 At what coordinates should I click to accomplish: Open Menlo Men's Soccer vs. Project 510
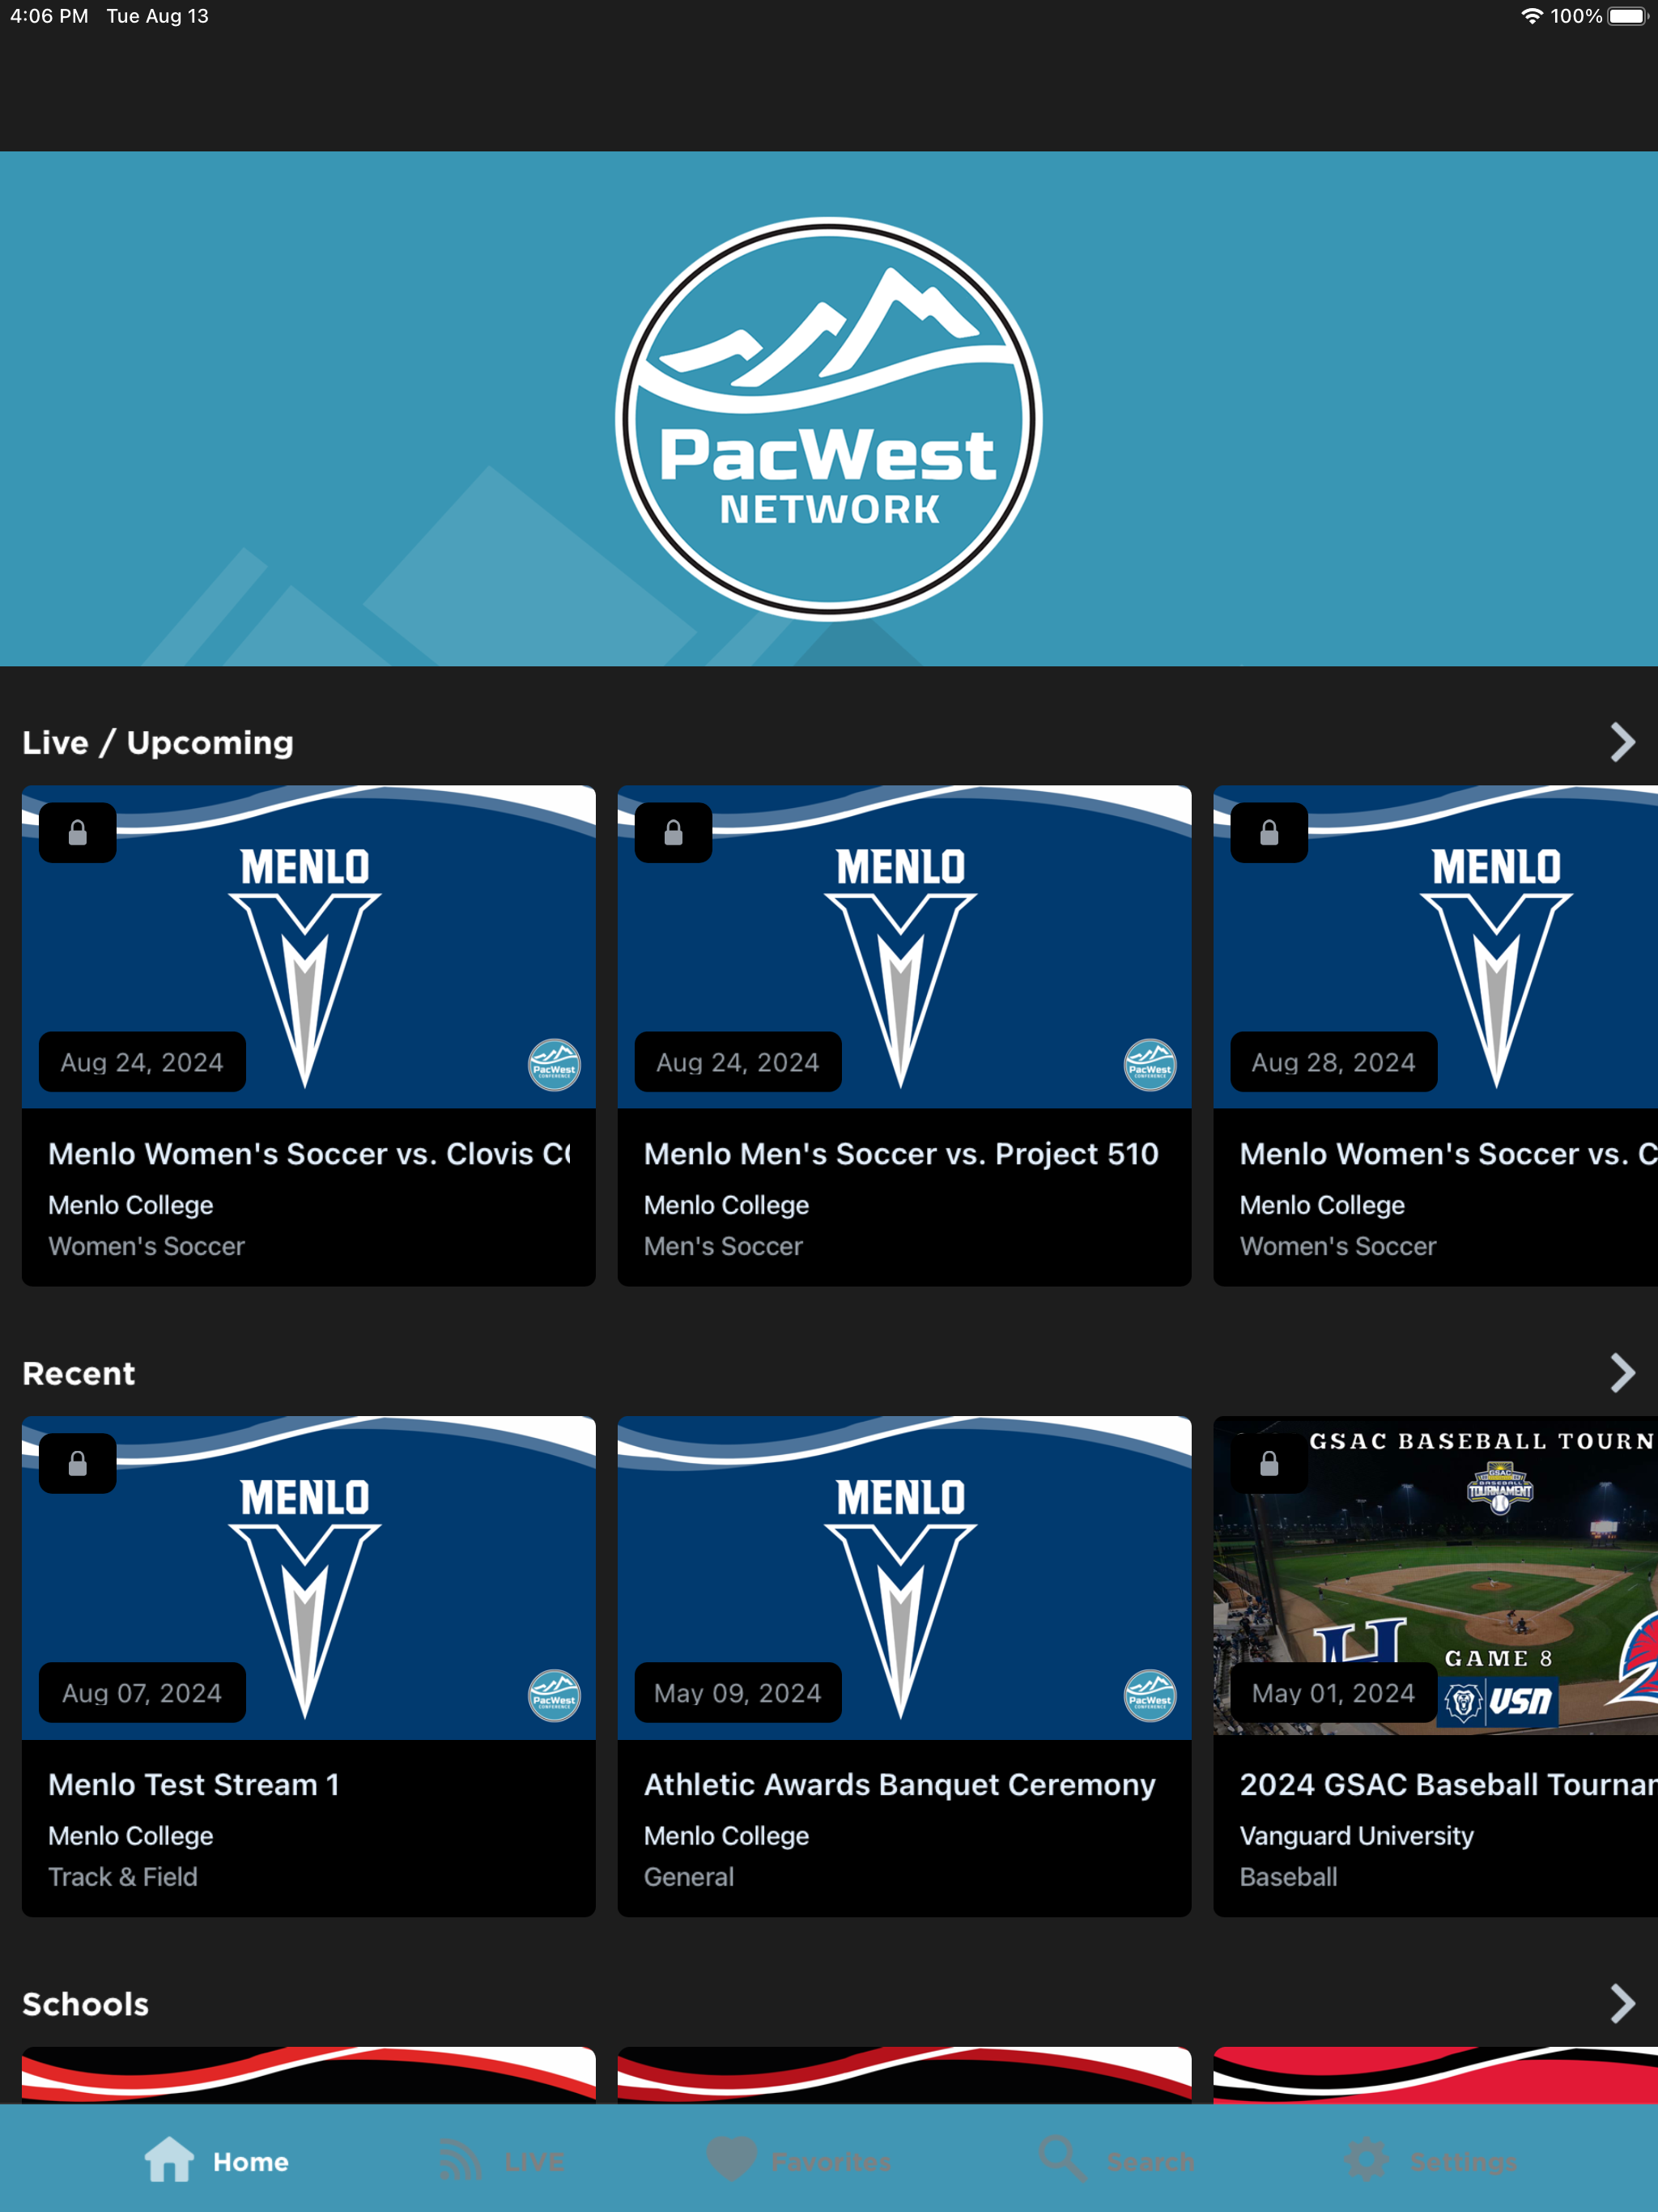pos(901,1154)
